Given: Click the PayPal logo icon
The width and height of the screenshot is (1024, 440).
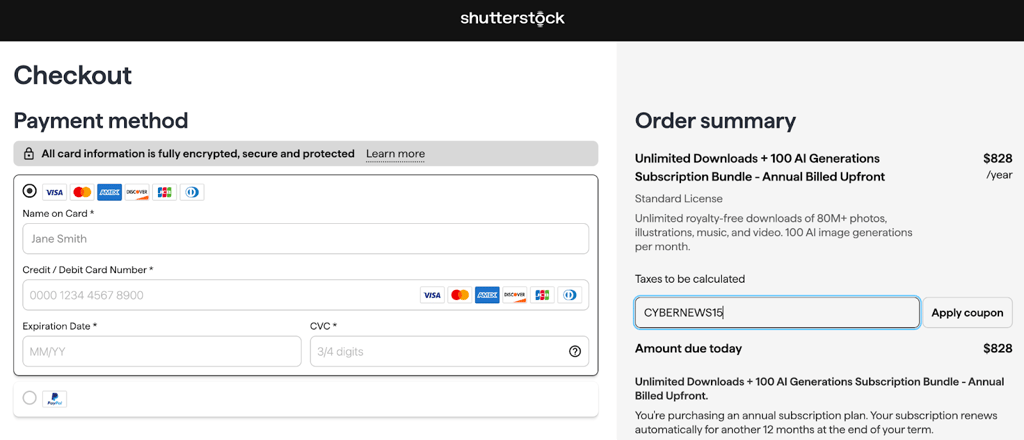Looking at the screenshot, I should pos(55,399).
